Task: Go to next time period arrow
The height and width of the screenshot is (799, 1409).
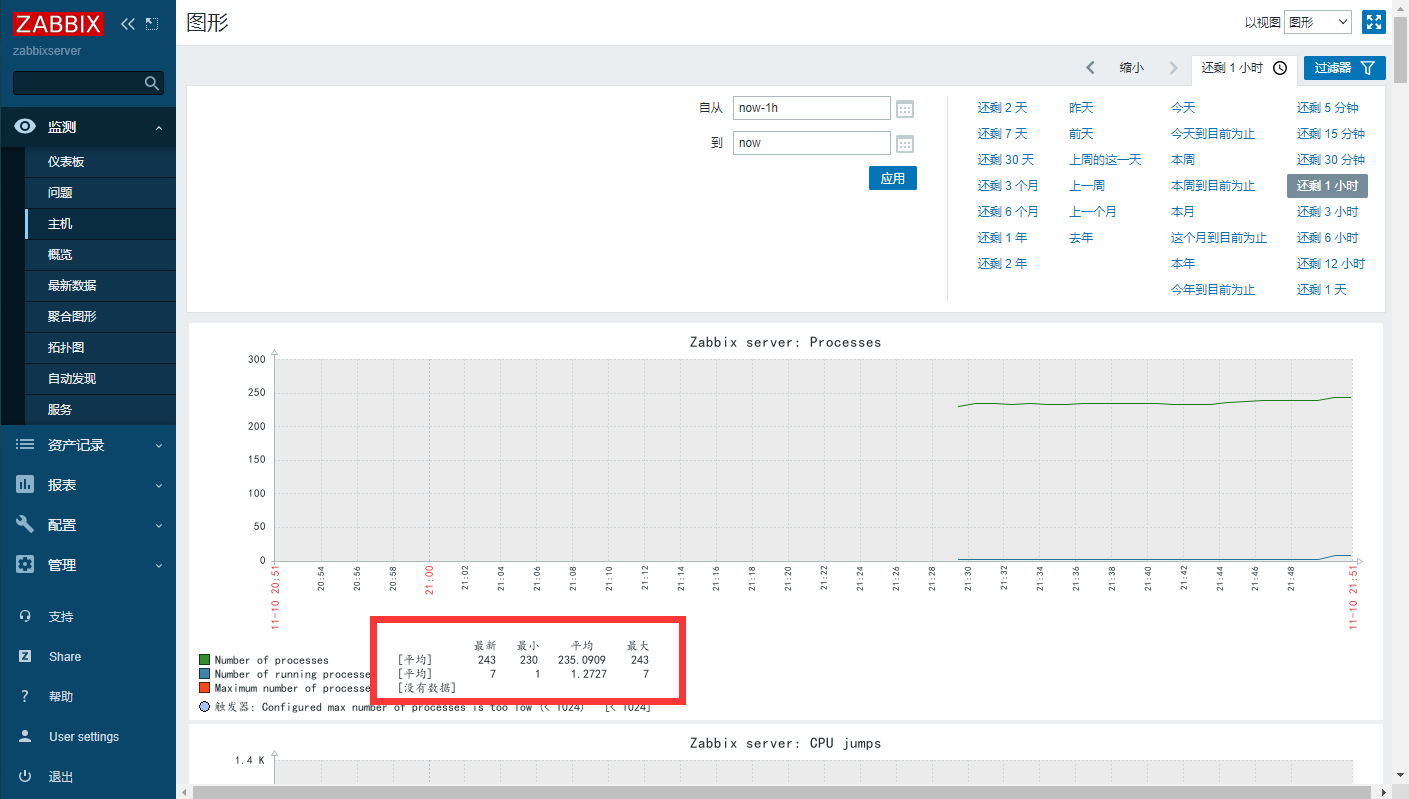Action: pos(1174,68)
